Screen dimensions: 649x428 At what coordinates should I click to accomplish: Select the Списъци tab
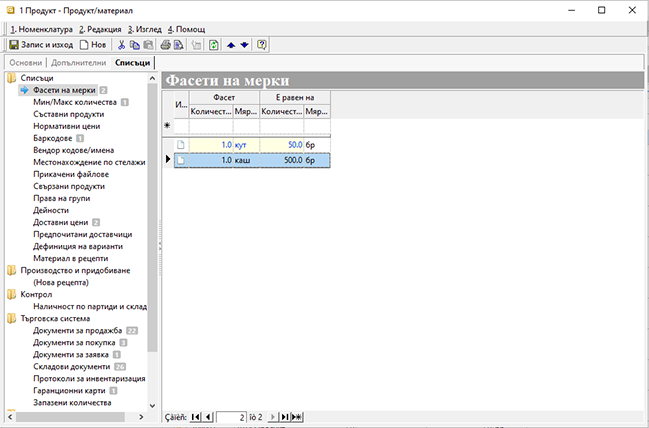coord(132,63)
